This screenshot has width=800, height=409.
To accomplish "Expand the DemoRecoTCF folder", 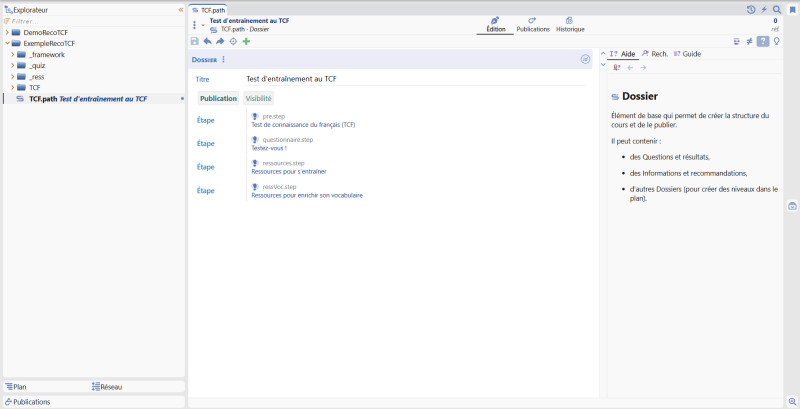I will coord(7,32).
